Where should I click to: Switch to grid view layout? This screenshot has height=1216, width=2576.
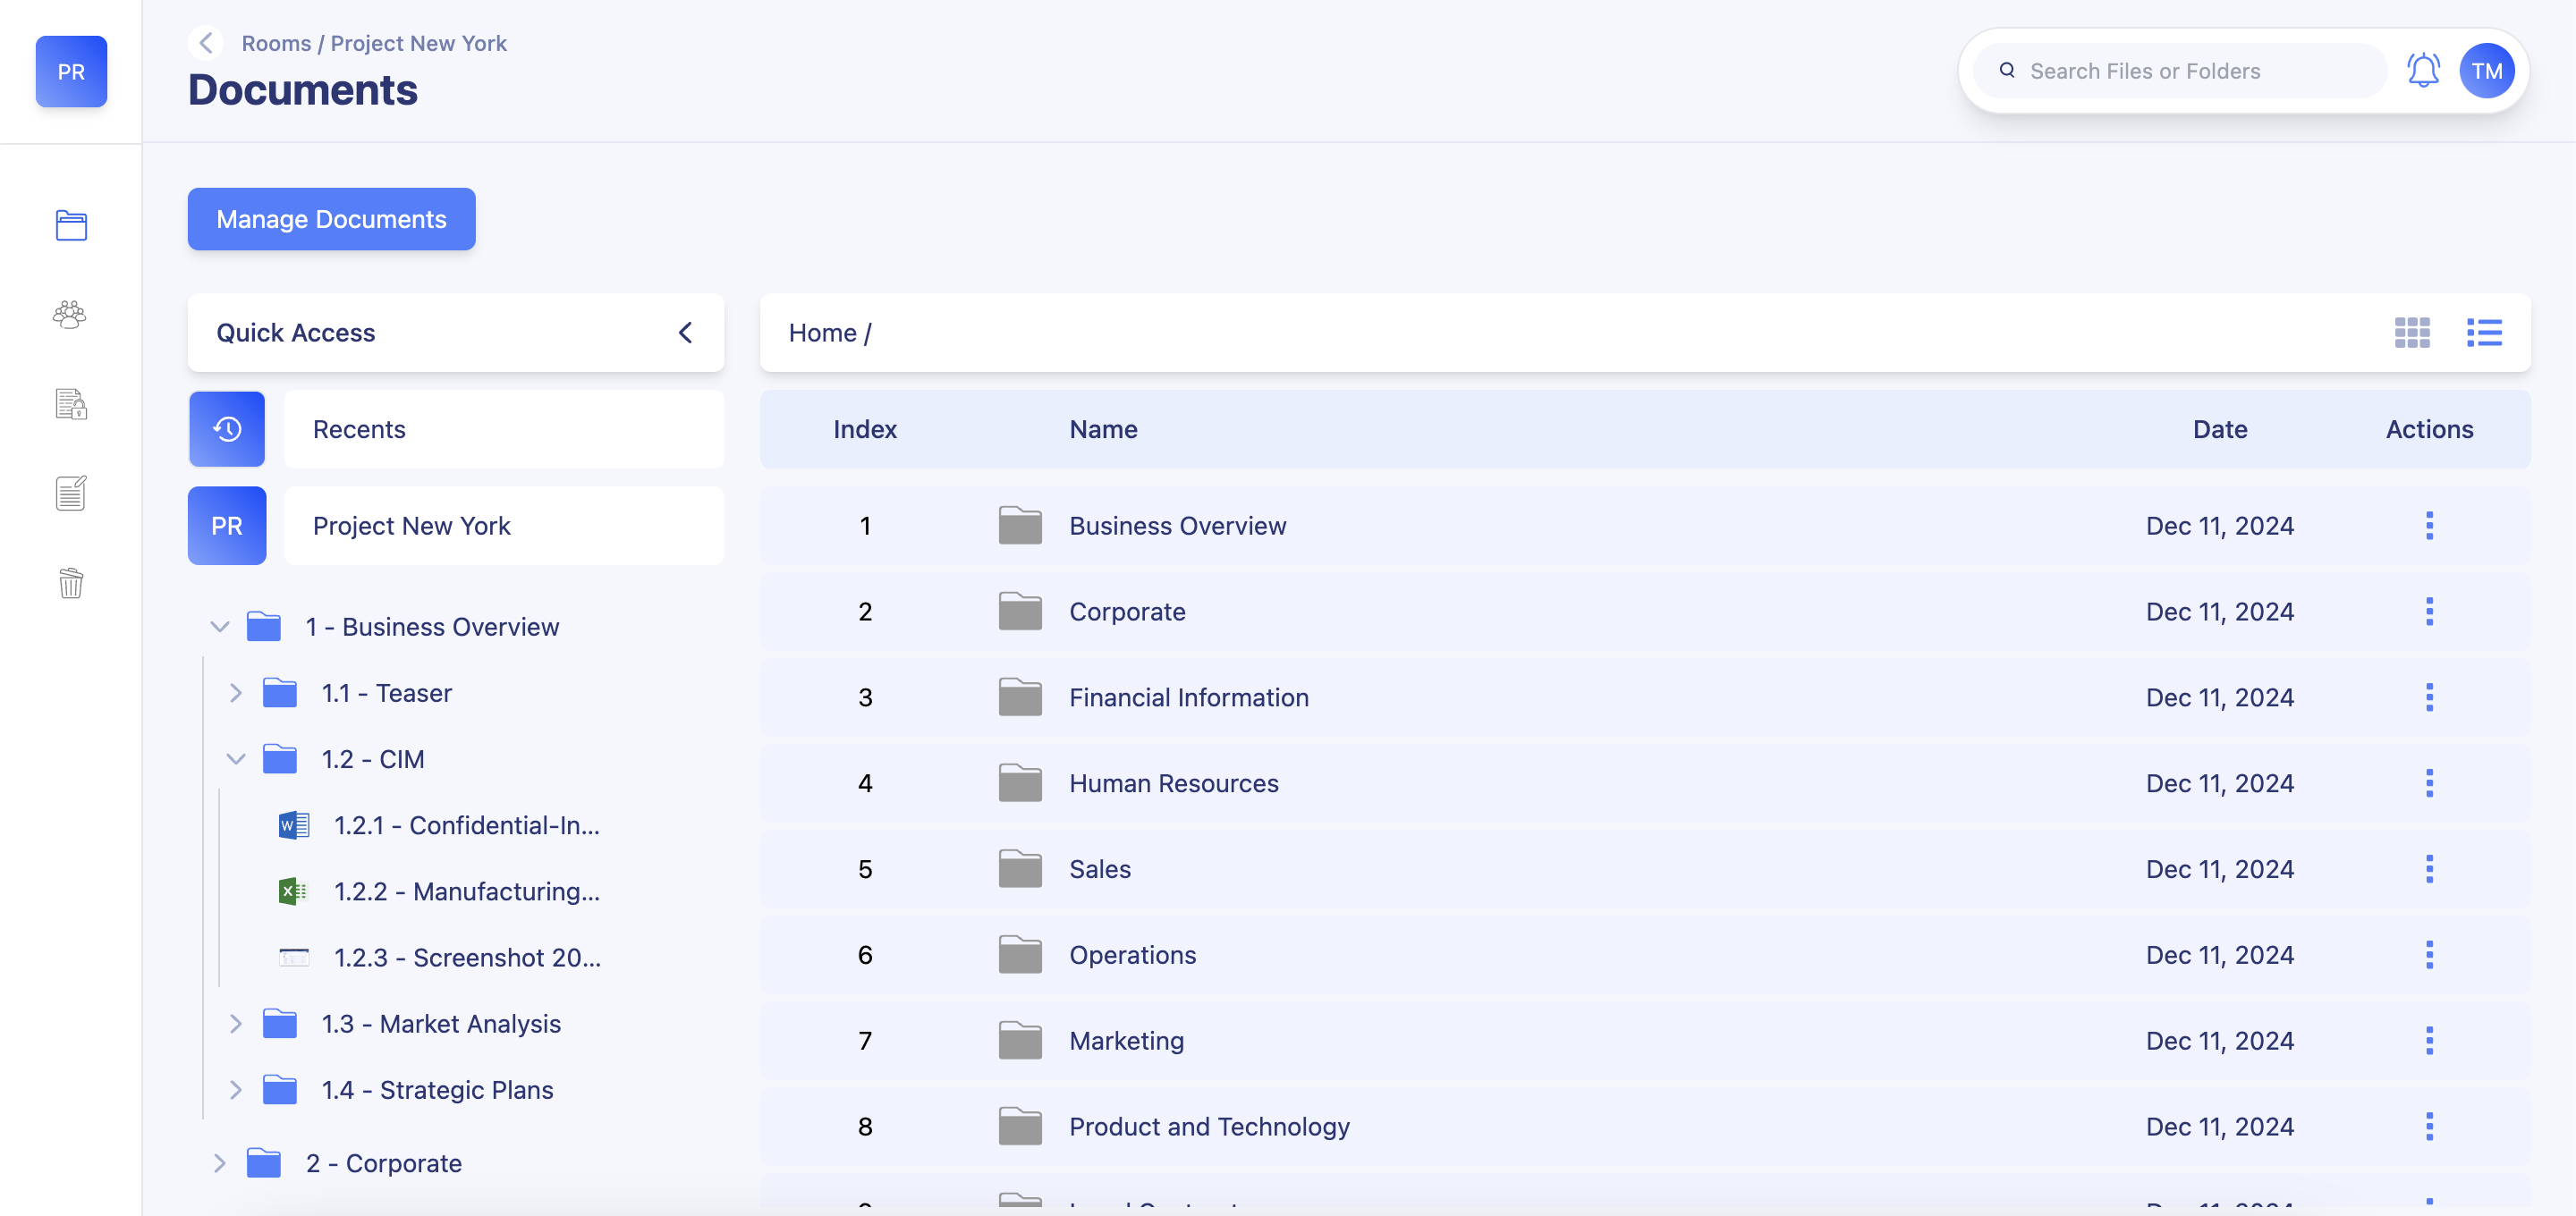(x=2411, y=333)
